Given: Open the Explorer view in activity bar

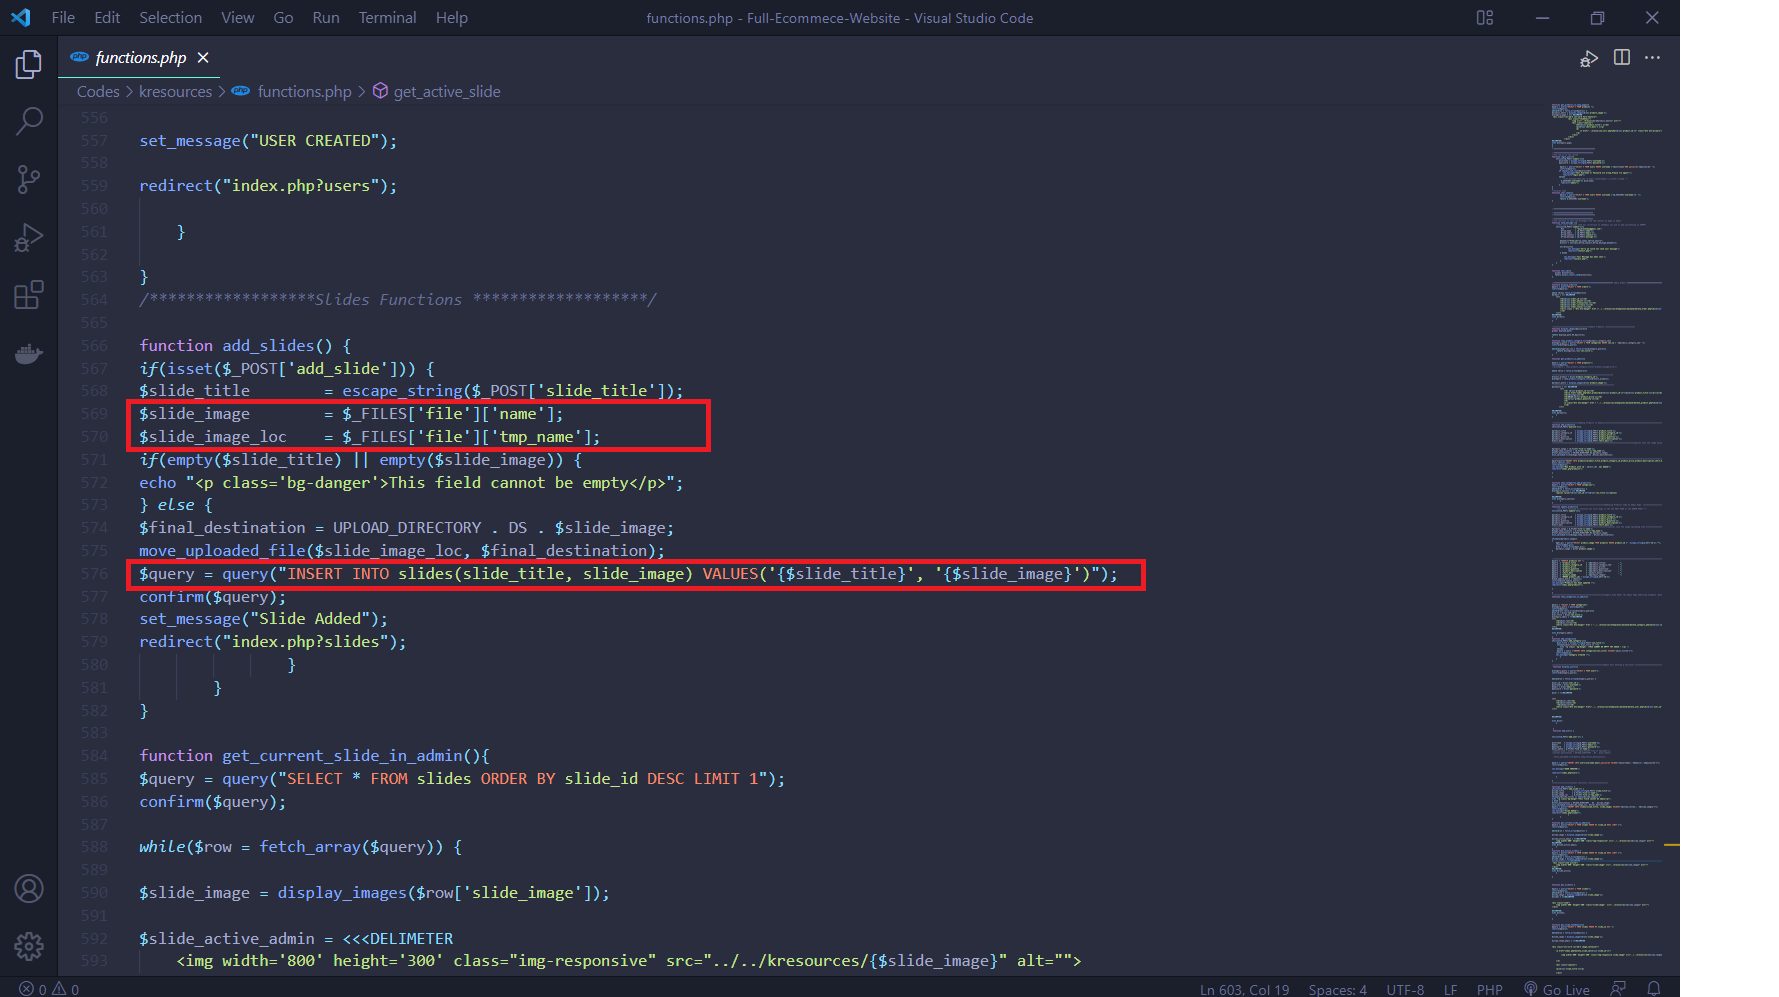Looking at the screenshot, I should [x=29, y=65].
